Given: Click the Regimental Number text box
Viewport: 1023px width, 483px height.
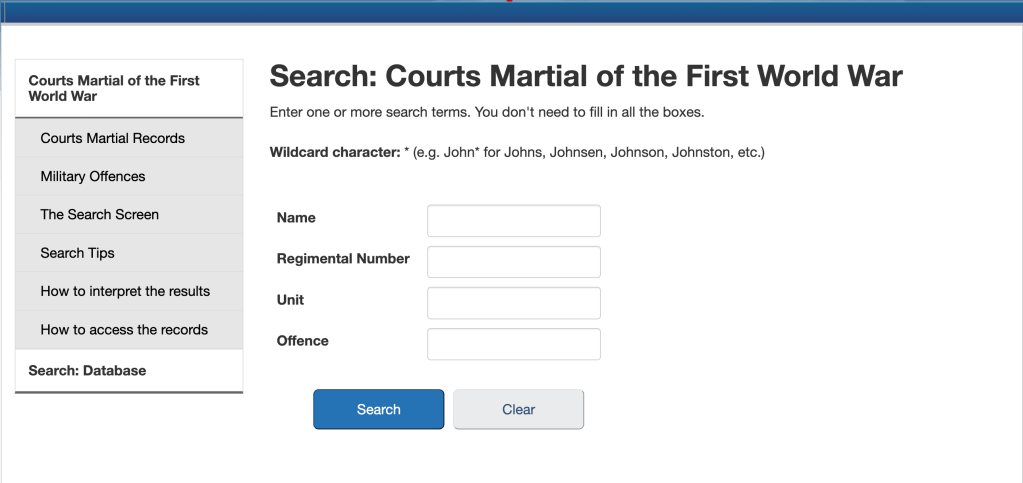Looking at the screenshot, I should pos(513,262).
